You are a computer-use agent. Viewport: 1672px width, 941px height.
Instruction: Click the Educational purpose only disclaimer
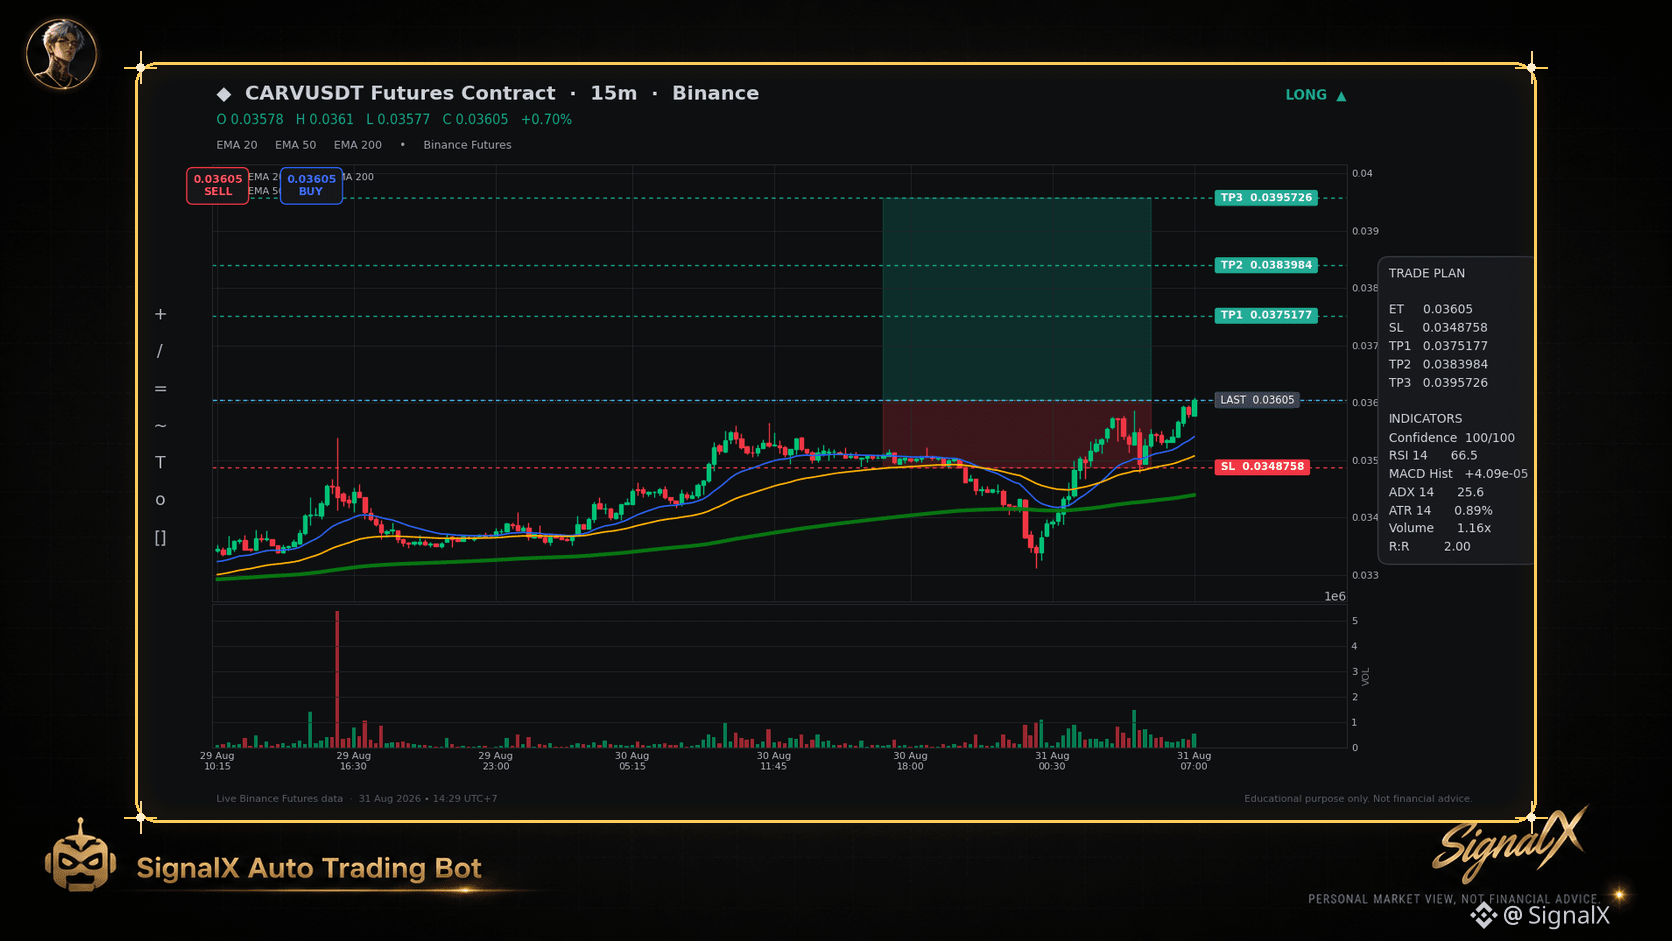click(x=1358, y=799)
